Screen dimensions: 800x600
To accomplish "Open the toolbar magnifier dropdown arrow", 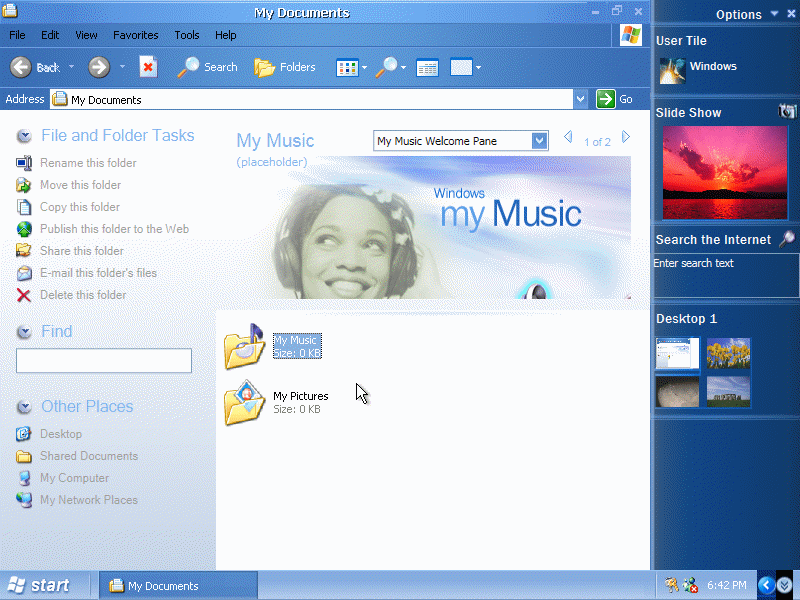I will (x=404, y=67).
